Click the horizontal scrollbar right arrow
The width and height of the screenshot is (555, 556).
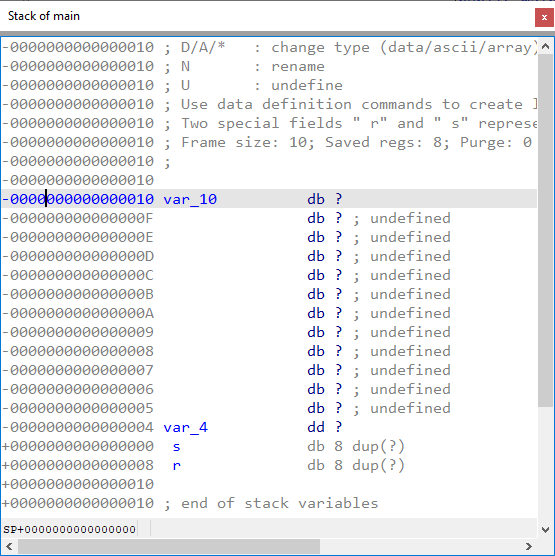click(529, 546)
